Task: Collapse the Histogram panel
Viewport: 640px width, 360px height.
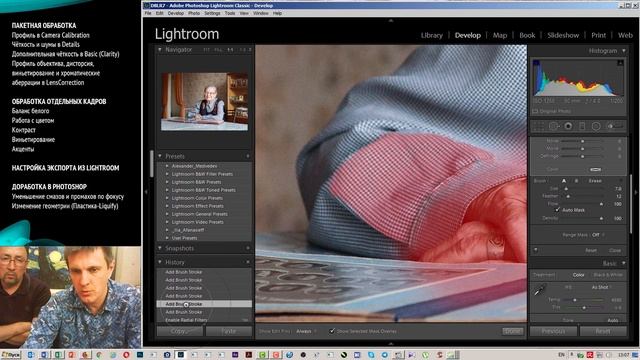Action: click(624, 51)
